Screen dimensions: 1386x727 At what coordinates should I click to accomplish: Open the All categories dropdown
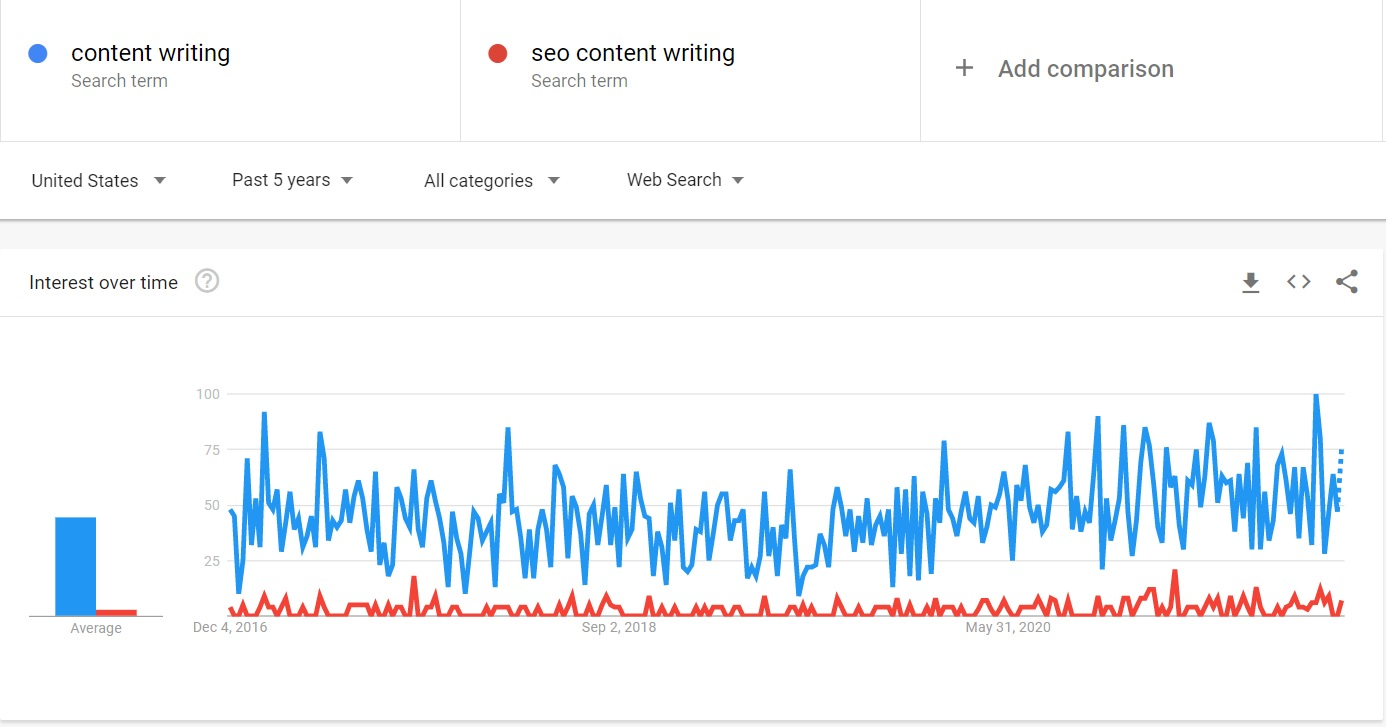(x=492, y=181)
